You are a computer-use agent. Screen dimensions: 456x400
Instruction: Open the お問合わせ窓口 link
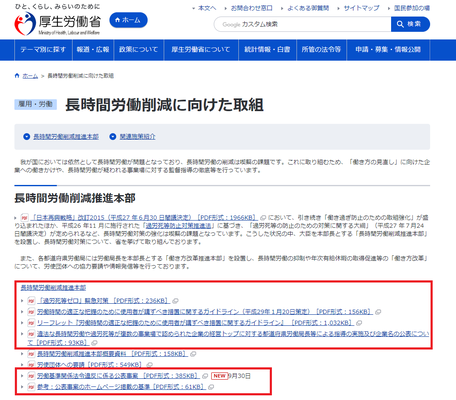[x=252, y=8]
